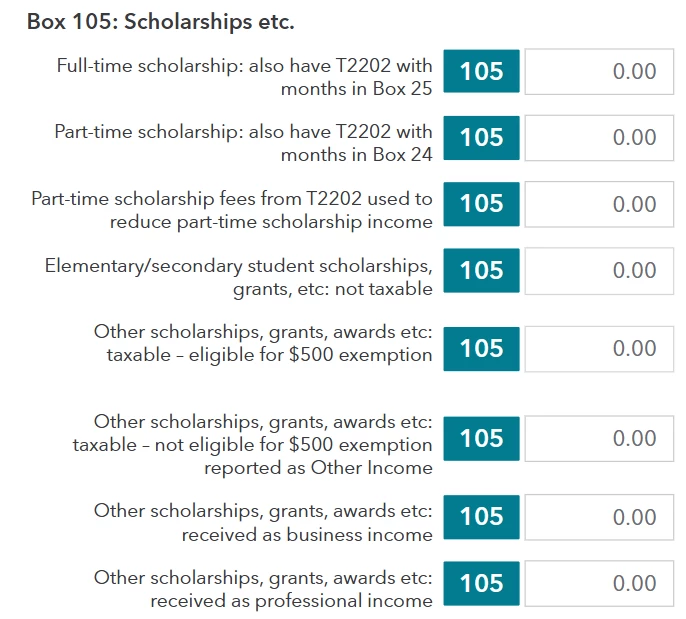Image resolution: width=686 pixels, height=619 pixels.
Task: Focus the business income scholarships amount field
Action: [x=599, y=516]
